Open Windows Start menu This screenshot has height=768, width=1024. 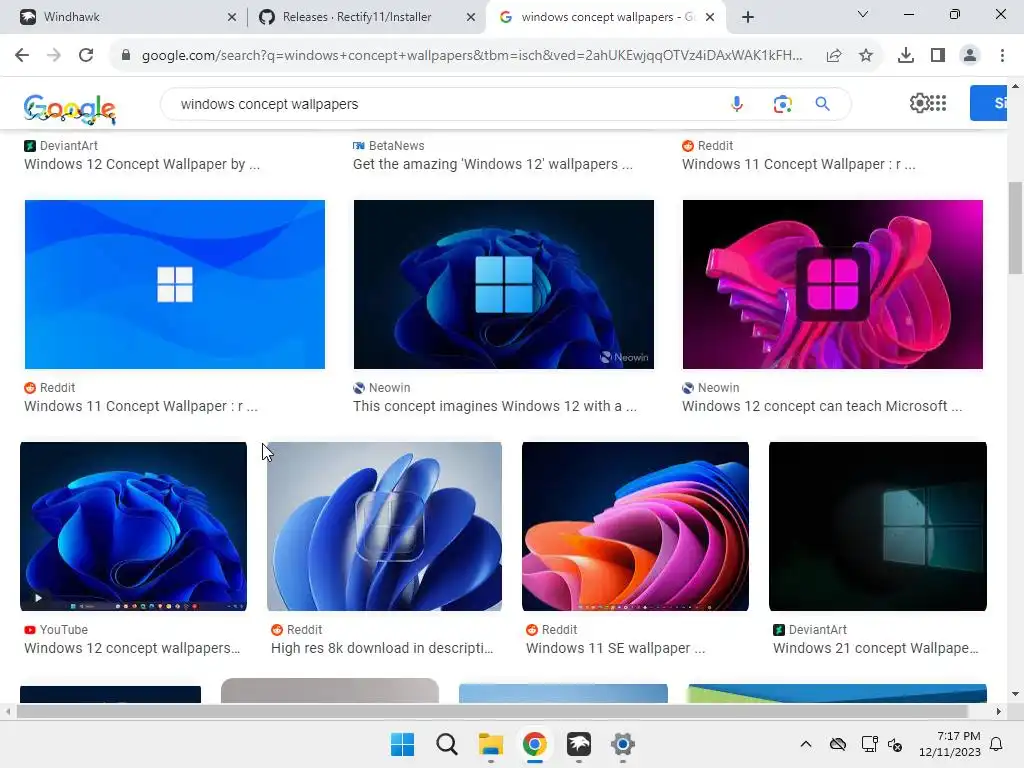tap(402, 744)
